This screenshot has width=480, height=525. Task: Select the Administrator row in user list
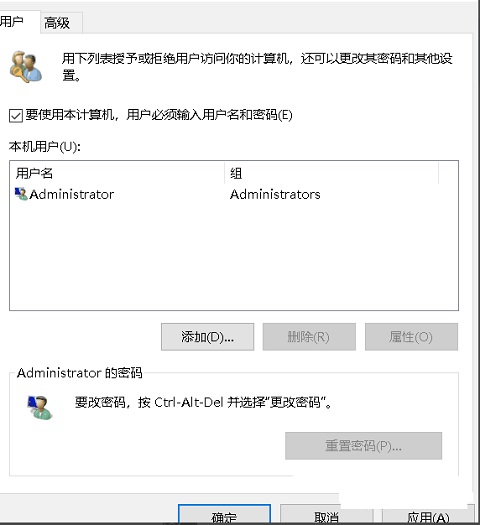[234, 194]
